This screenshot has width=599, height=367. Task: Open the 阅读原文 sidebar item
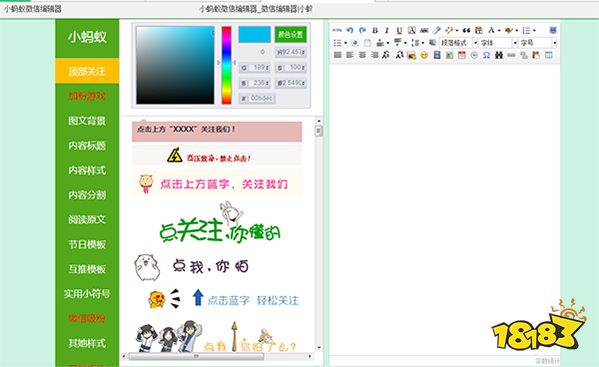(87, 220)
